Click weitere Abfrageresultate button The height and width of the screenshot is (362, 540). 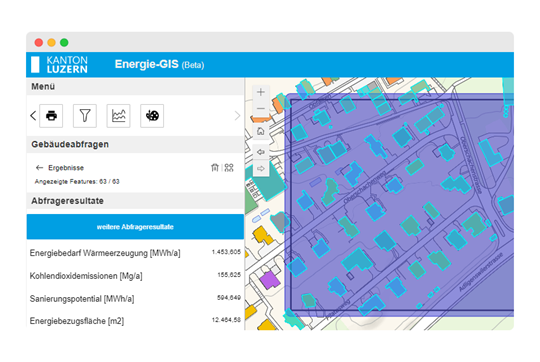pyautogui.click(x=135, y=227)
